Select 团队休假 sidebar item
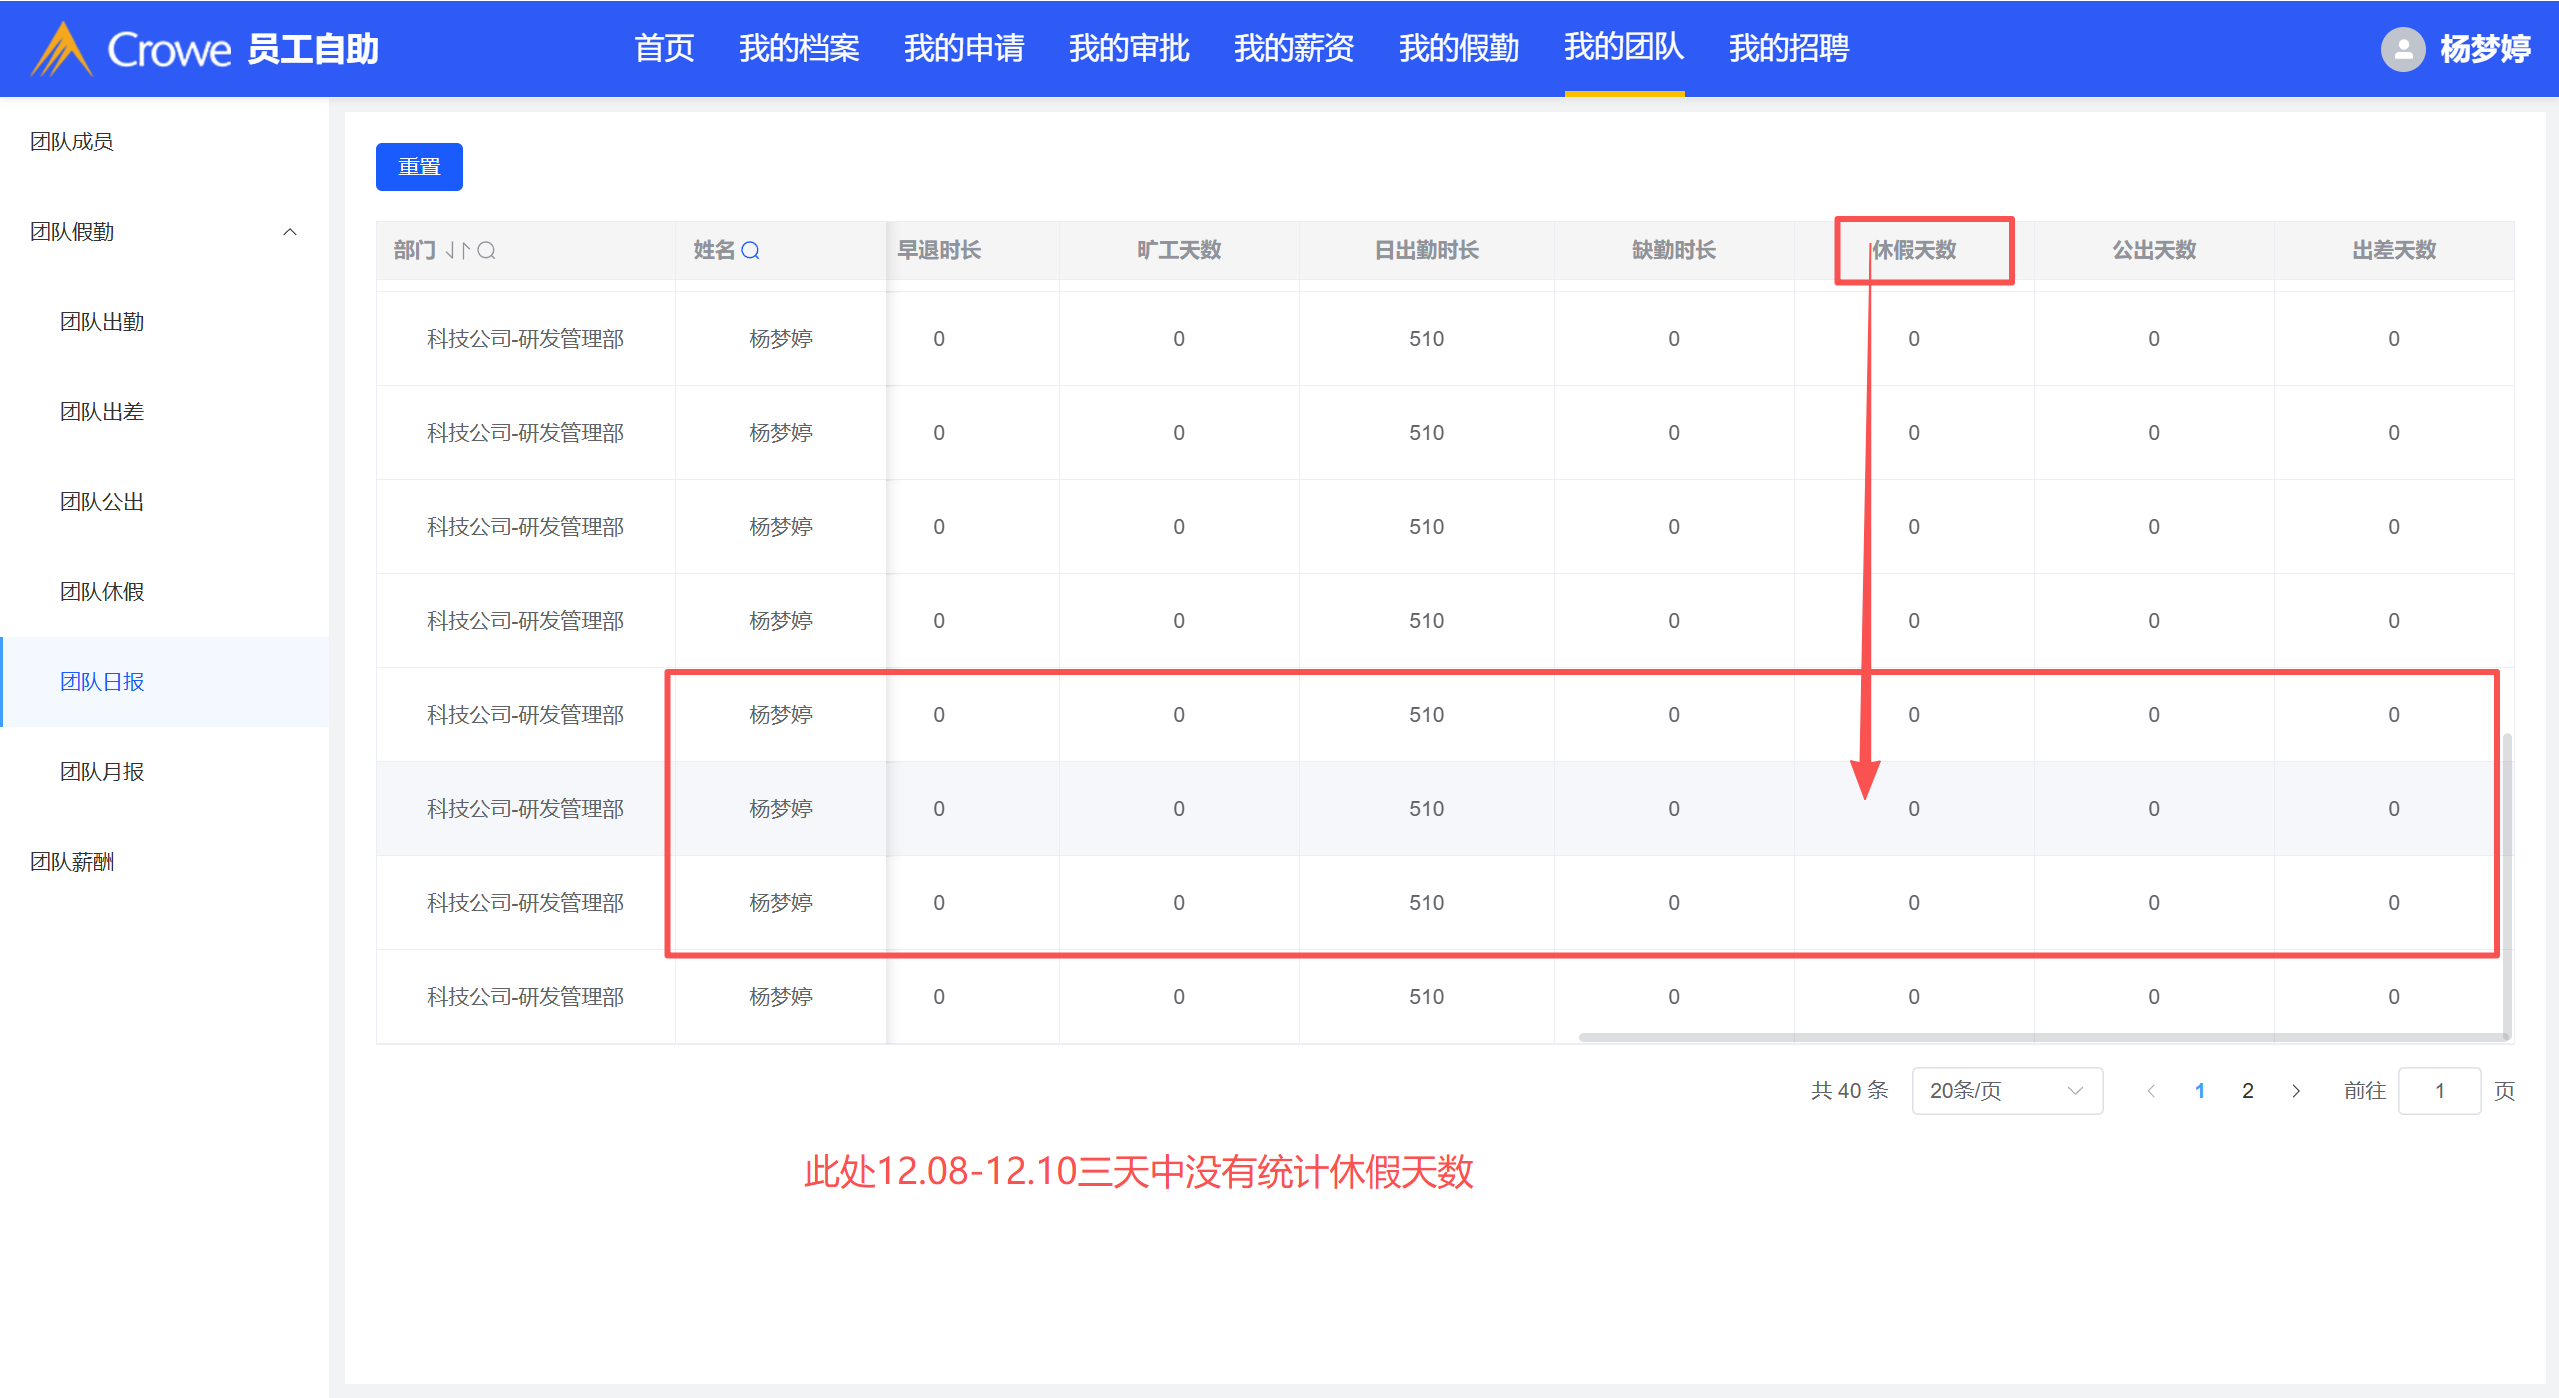The height and width of the screenshot is (1398, 2559). pos(102,592)
